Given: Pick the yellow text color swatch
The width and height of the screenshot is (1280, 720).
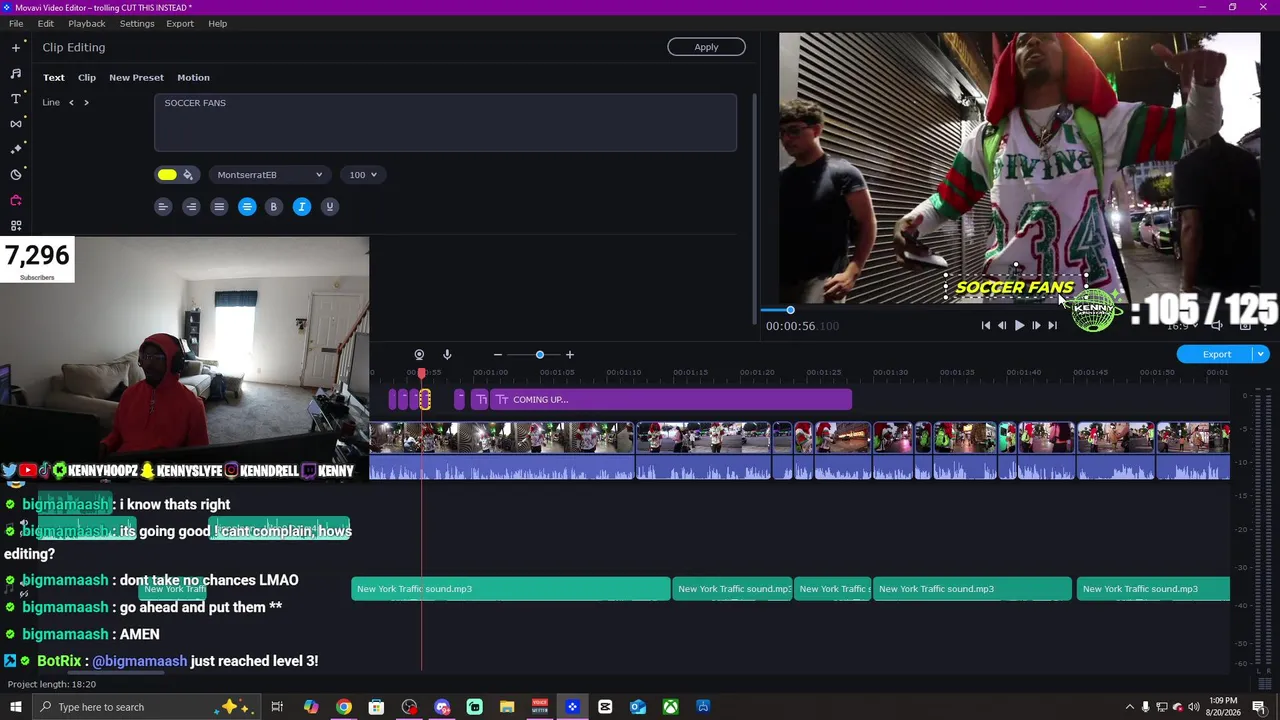Looking at the screenshot, I should (x=167, y=175).
